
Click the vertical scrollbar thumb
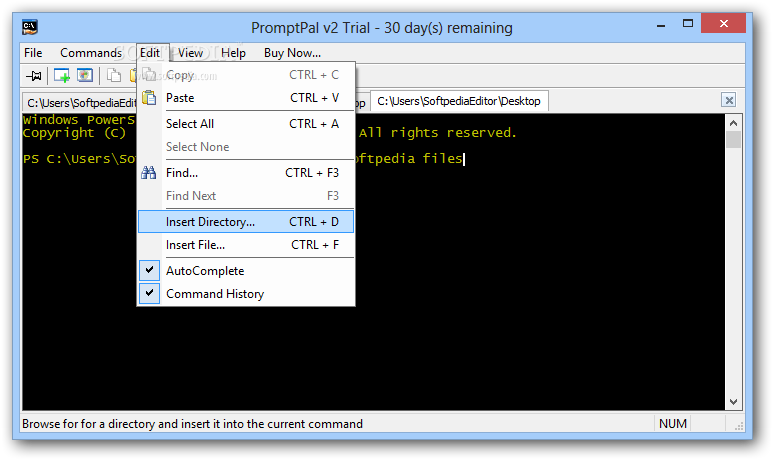[733, 140]
